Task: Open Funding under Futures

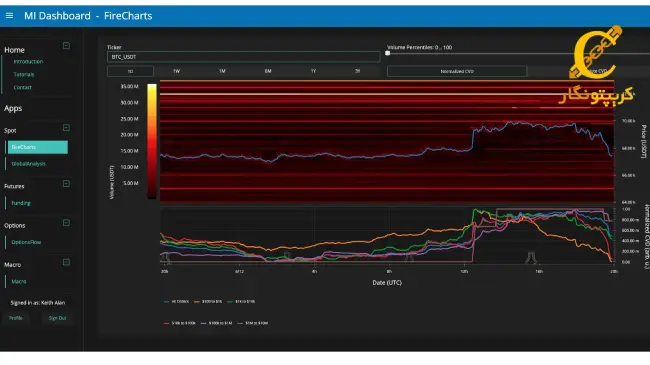Action: (x=21, y=203)
